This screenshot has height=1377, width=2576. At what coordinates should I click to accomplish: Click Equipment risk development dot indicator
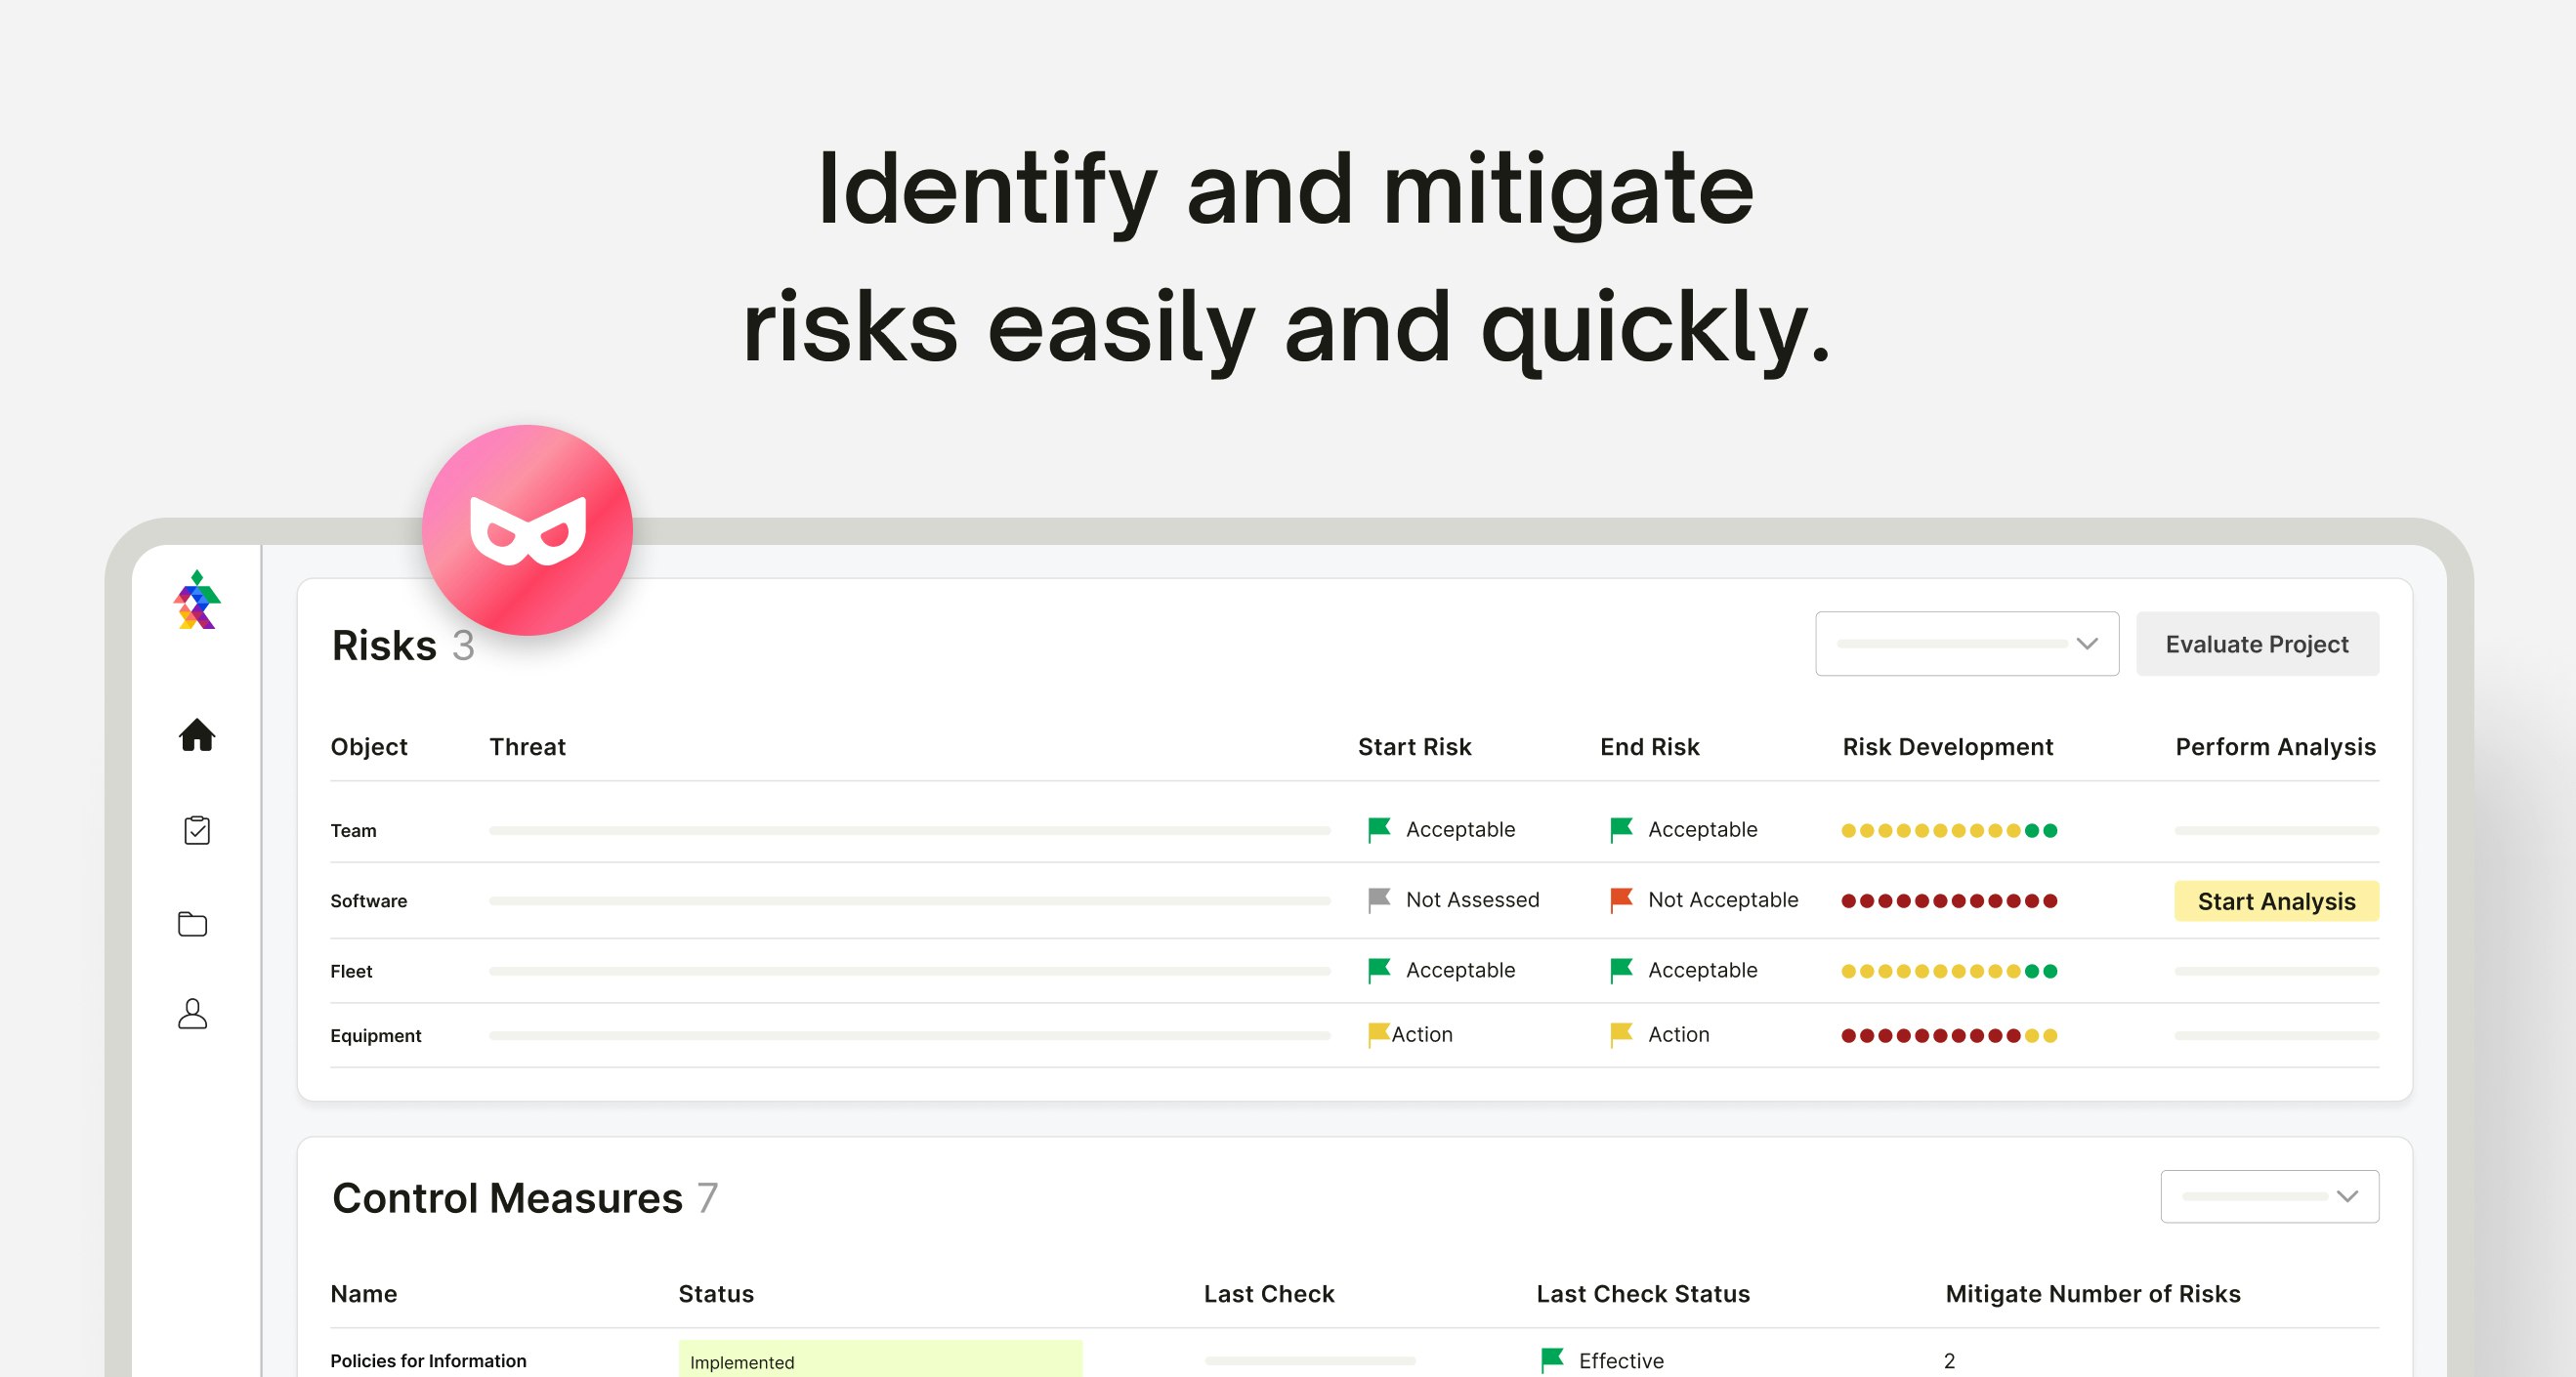pos(1949,1036)
